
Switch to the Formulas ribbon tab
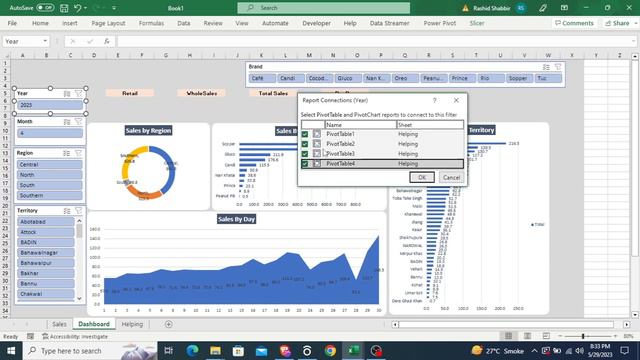point(151,23)
